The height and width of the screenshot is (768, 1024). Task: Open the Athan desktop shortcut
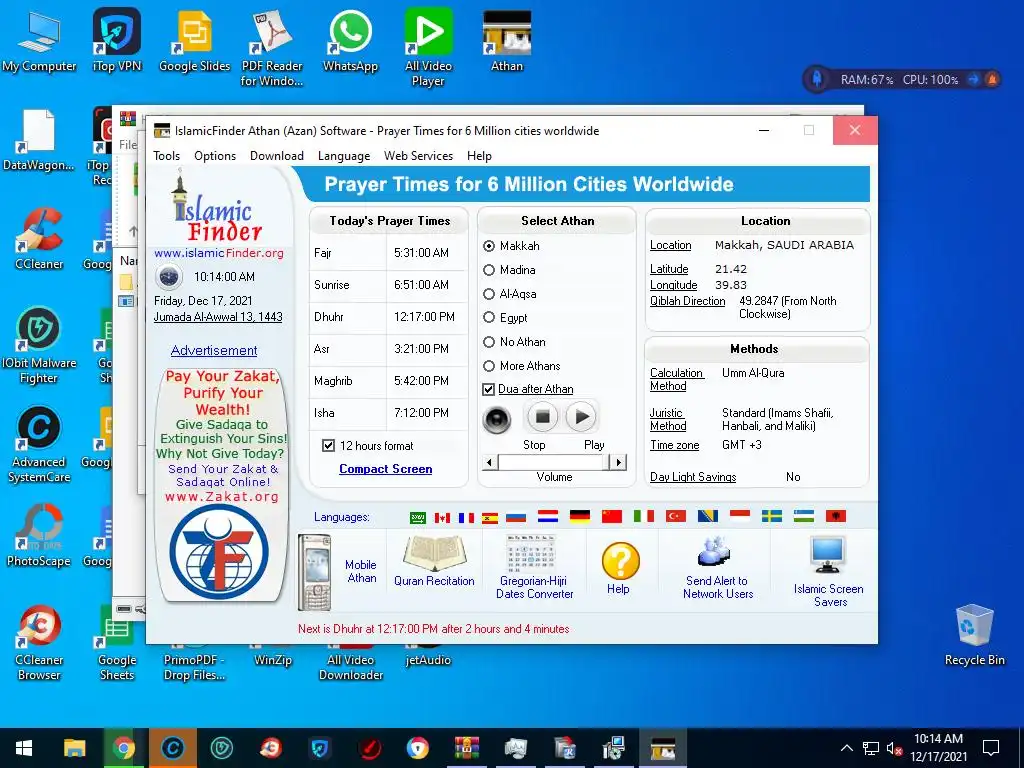coord(507,40)
